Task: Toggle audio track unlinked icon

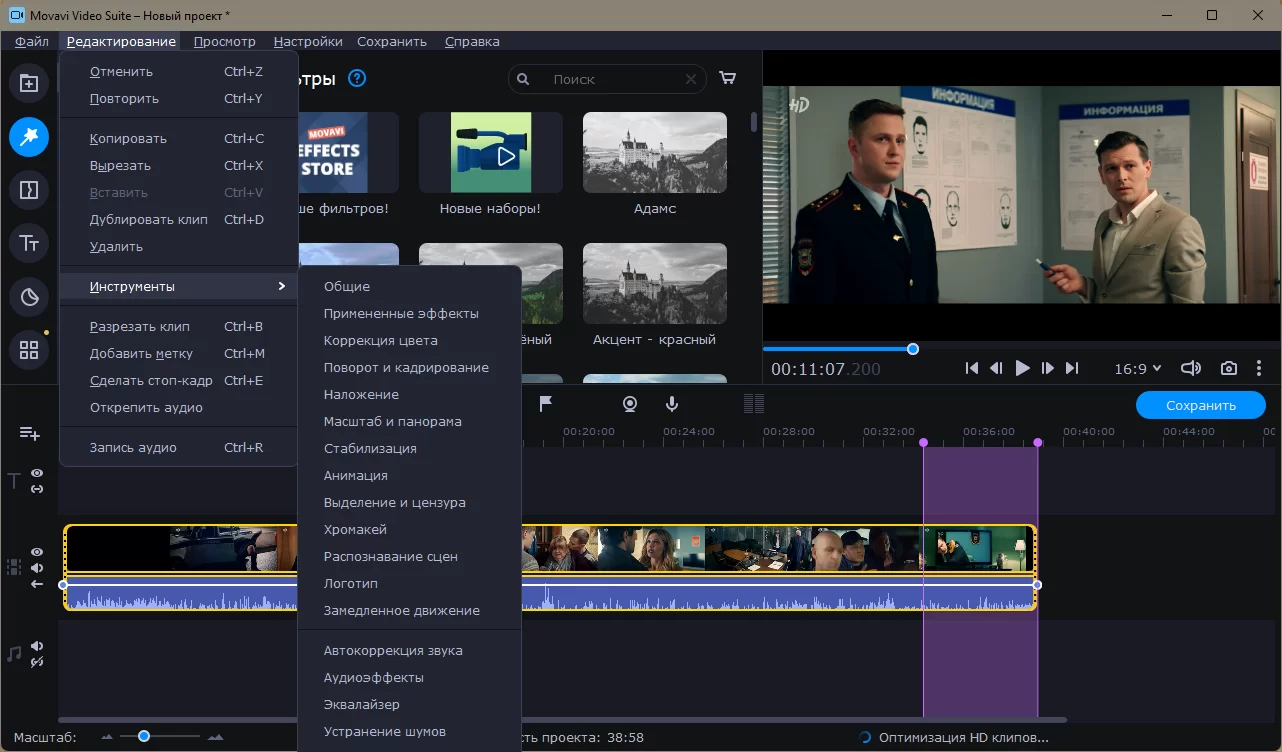Action: [37, 662]
